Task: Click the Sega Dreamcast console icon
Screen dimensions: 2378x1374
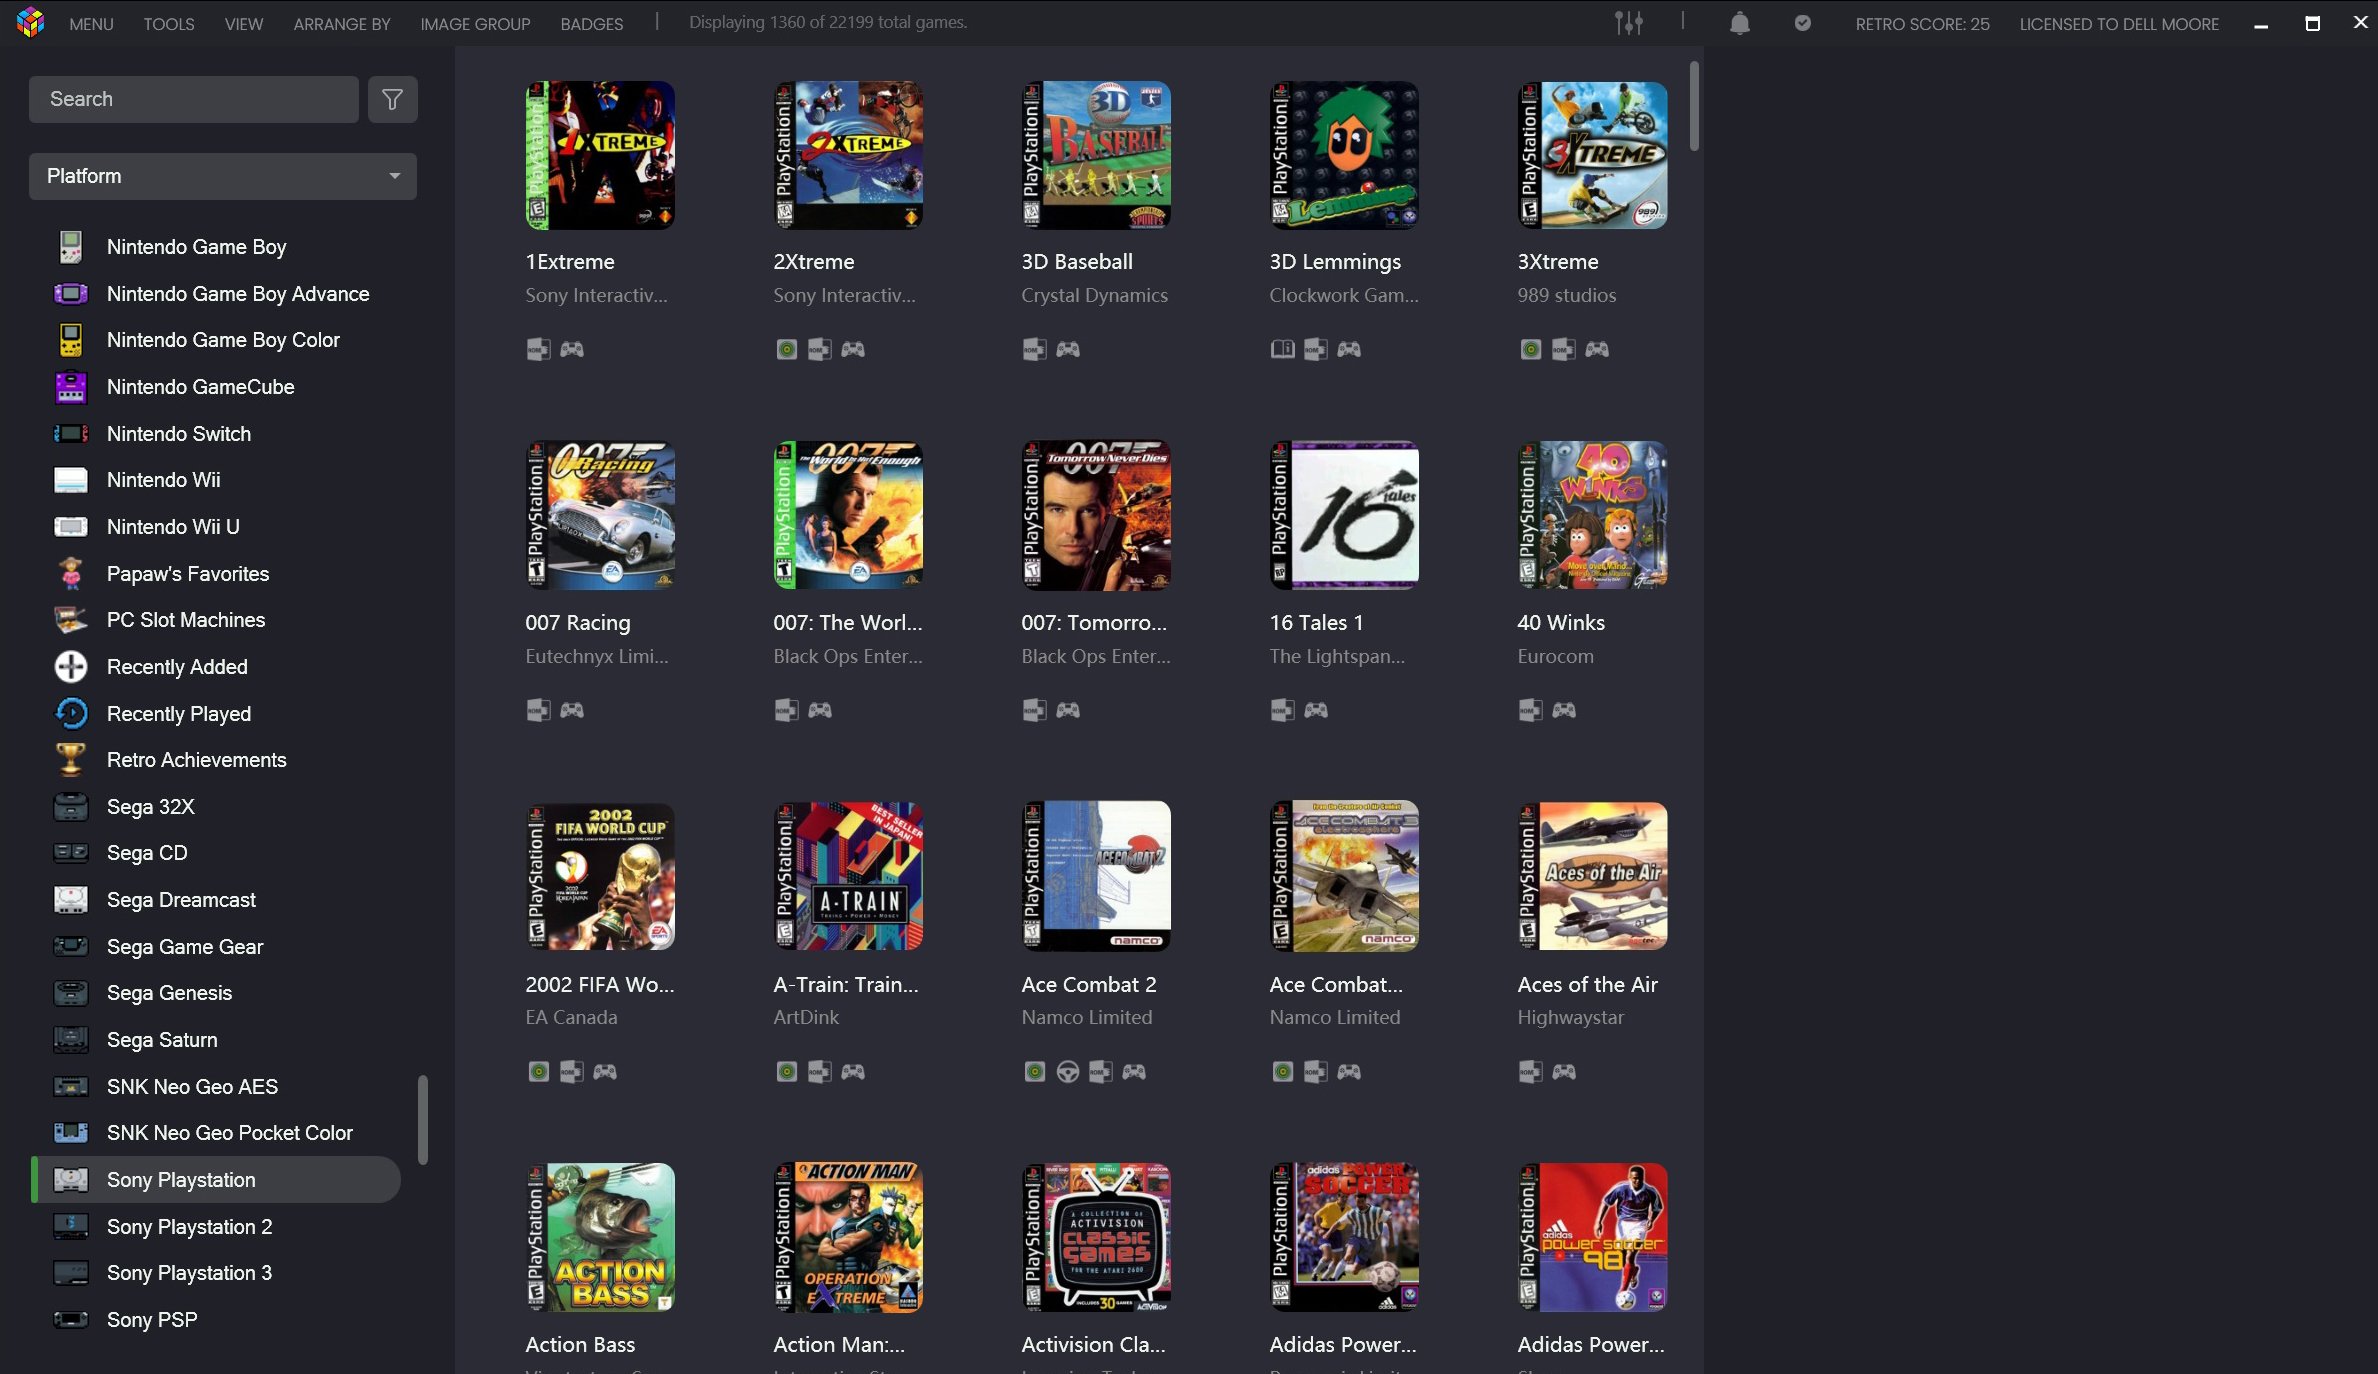Action: 70,900
